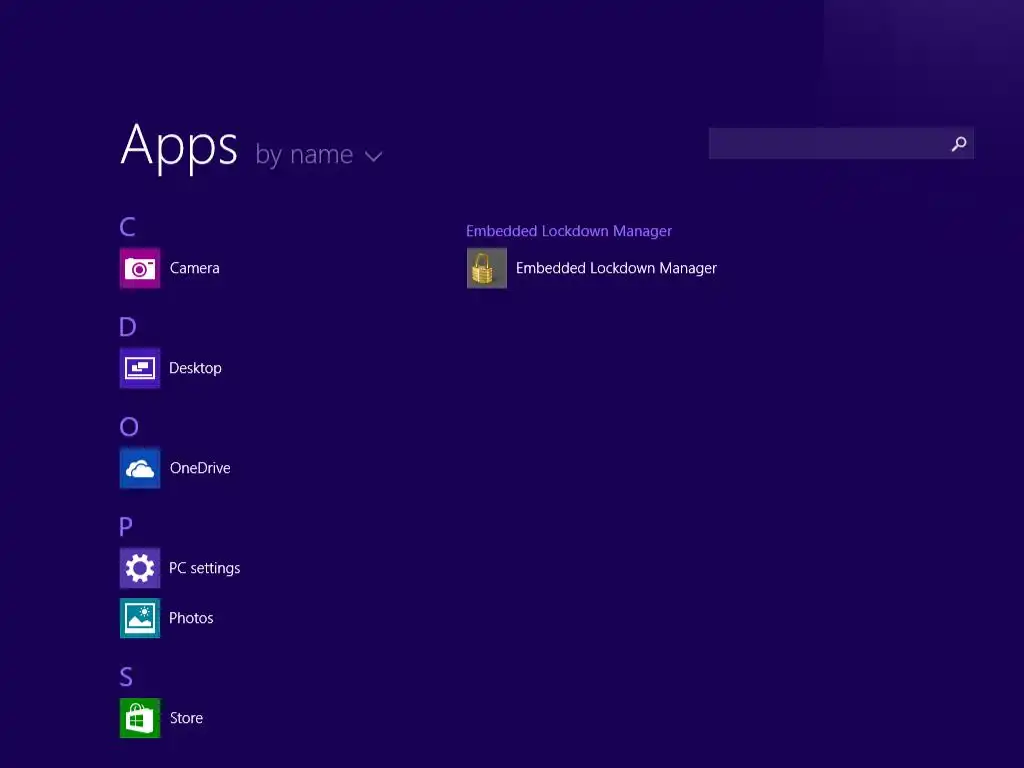Jump using the letter S header

126,677
